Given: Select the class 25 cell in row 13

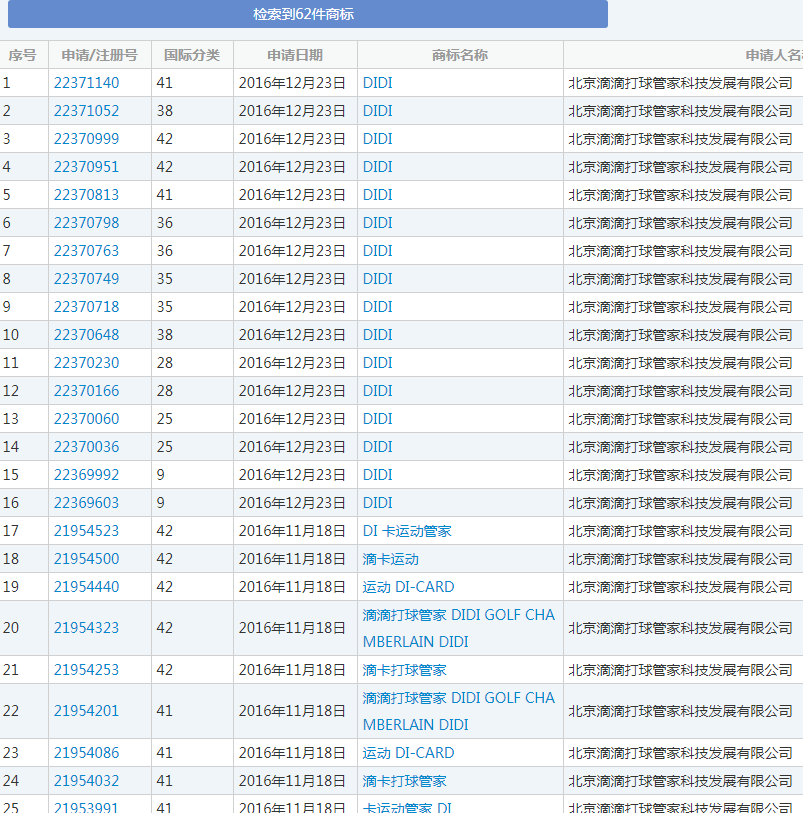Looking at the screenshot, I should [x=192, y=419].
